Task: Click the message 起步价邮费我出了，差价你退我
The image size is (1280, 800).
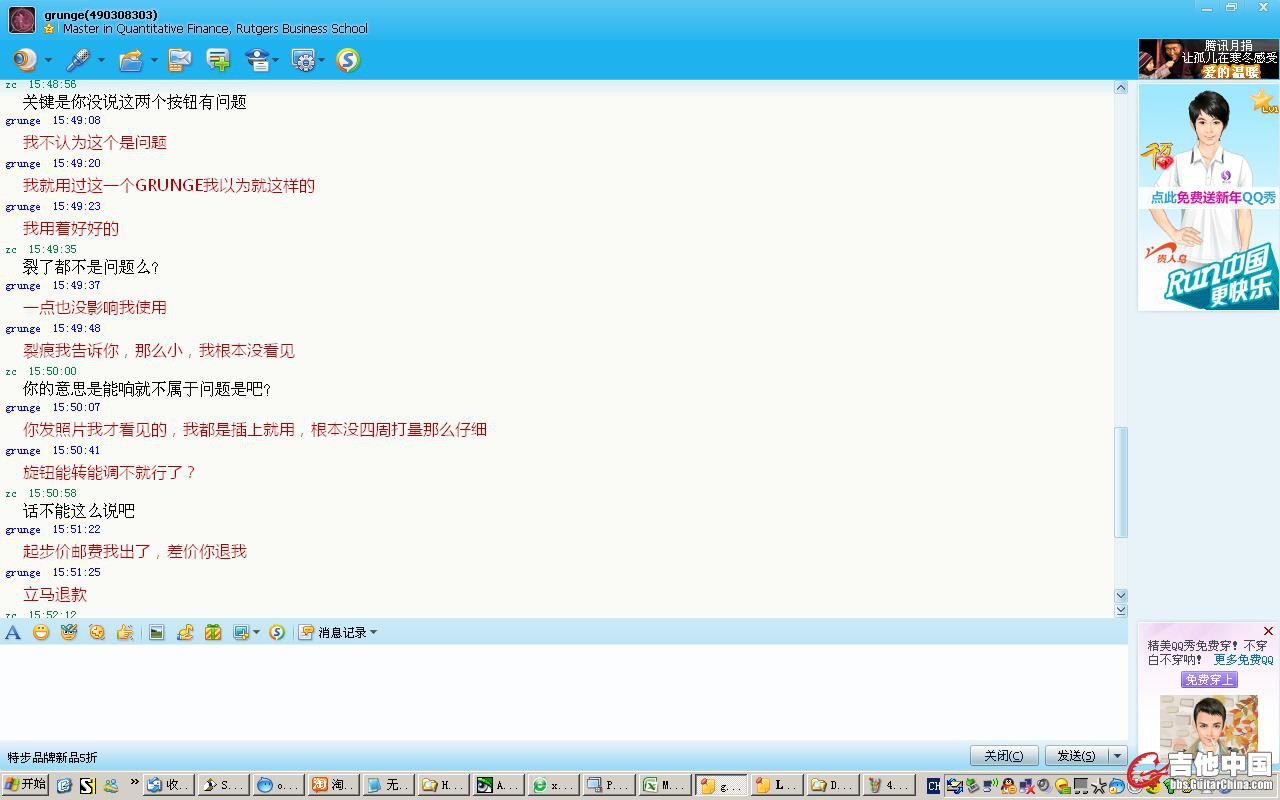Action: coord(135,551)
